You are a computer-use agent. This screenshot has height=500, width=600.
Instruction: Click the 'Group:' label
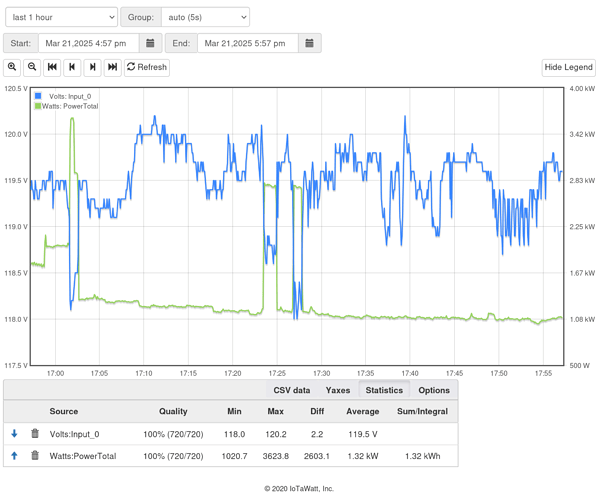tap(141, 17)
